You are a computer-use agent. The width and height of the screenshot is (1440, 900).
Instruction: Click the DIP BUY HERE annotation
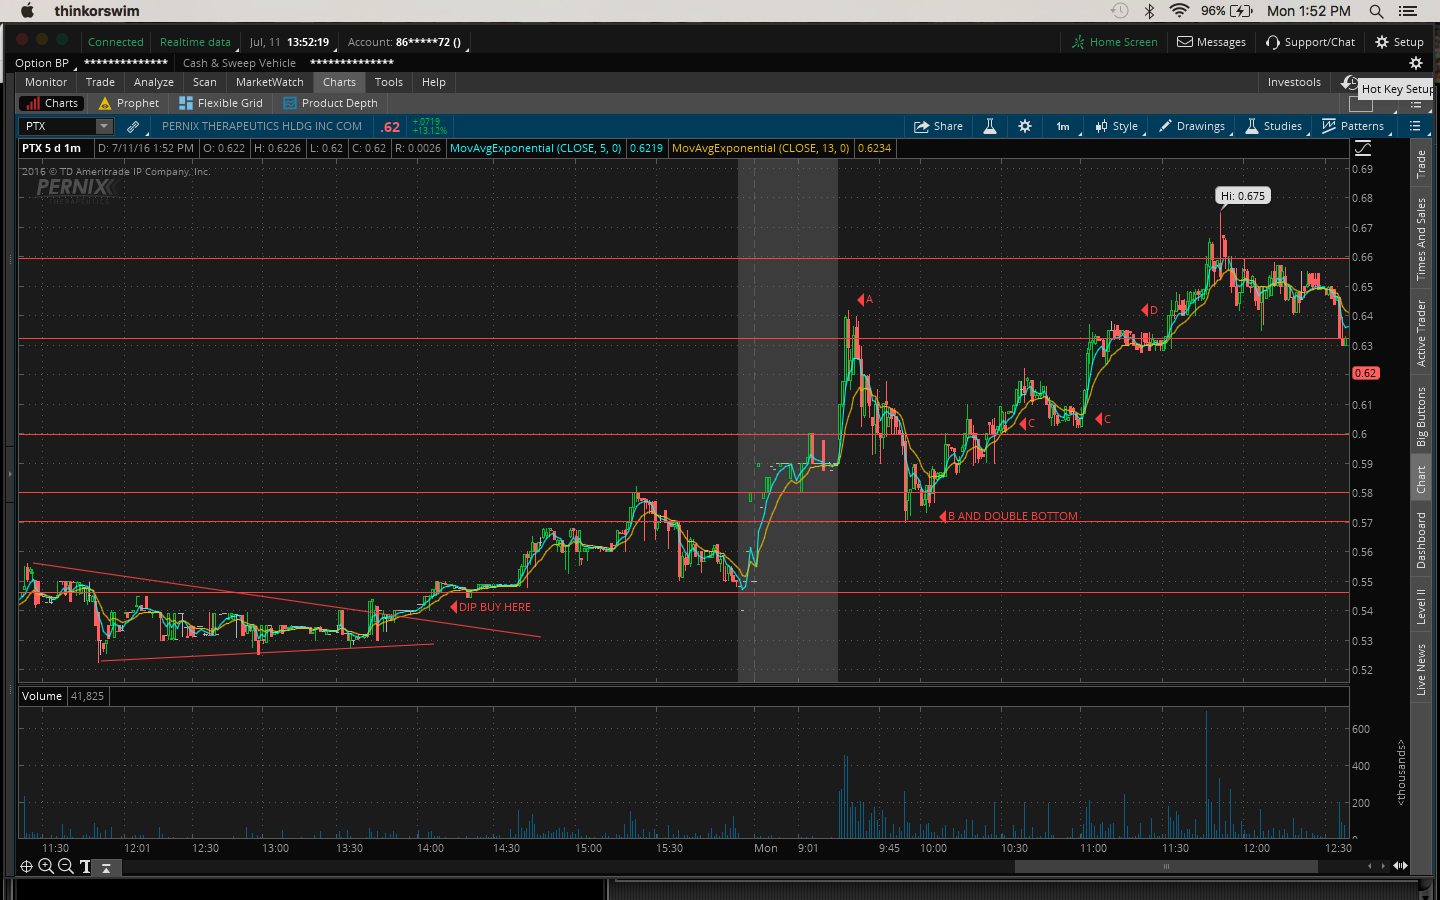[495, 607]
